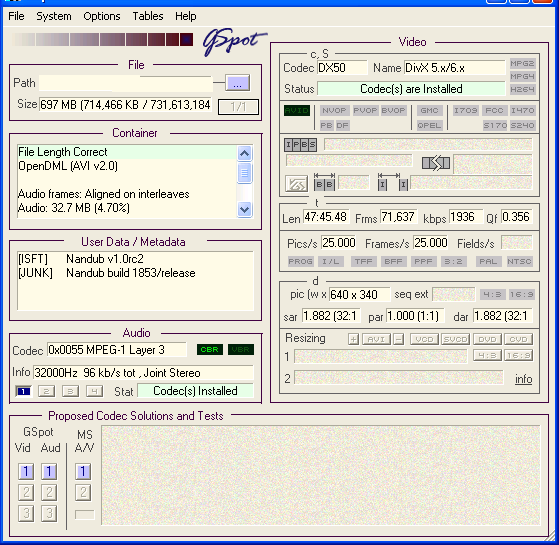Click the NVOP indicator
This screenshot has width=559, height=545.
pyautogui.click(x=334, y=110)
